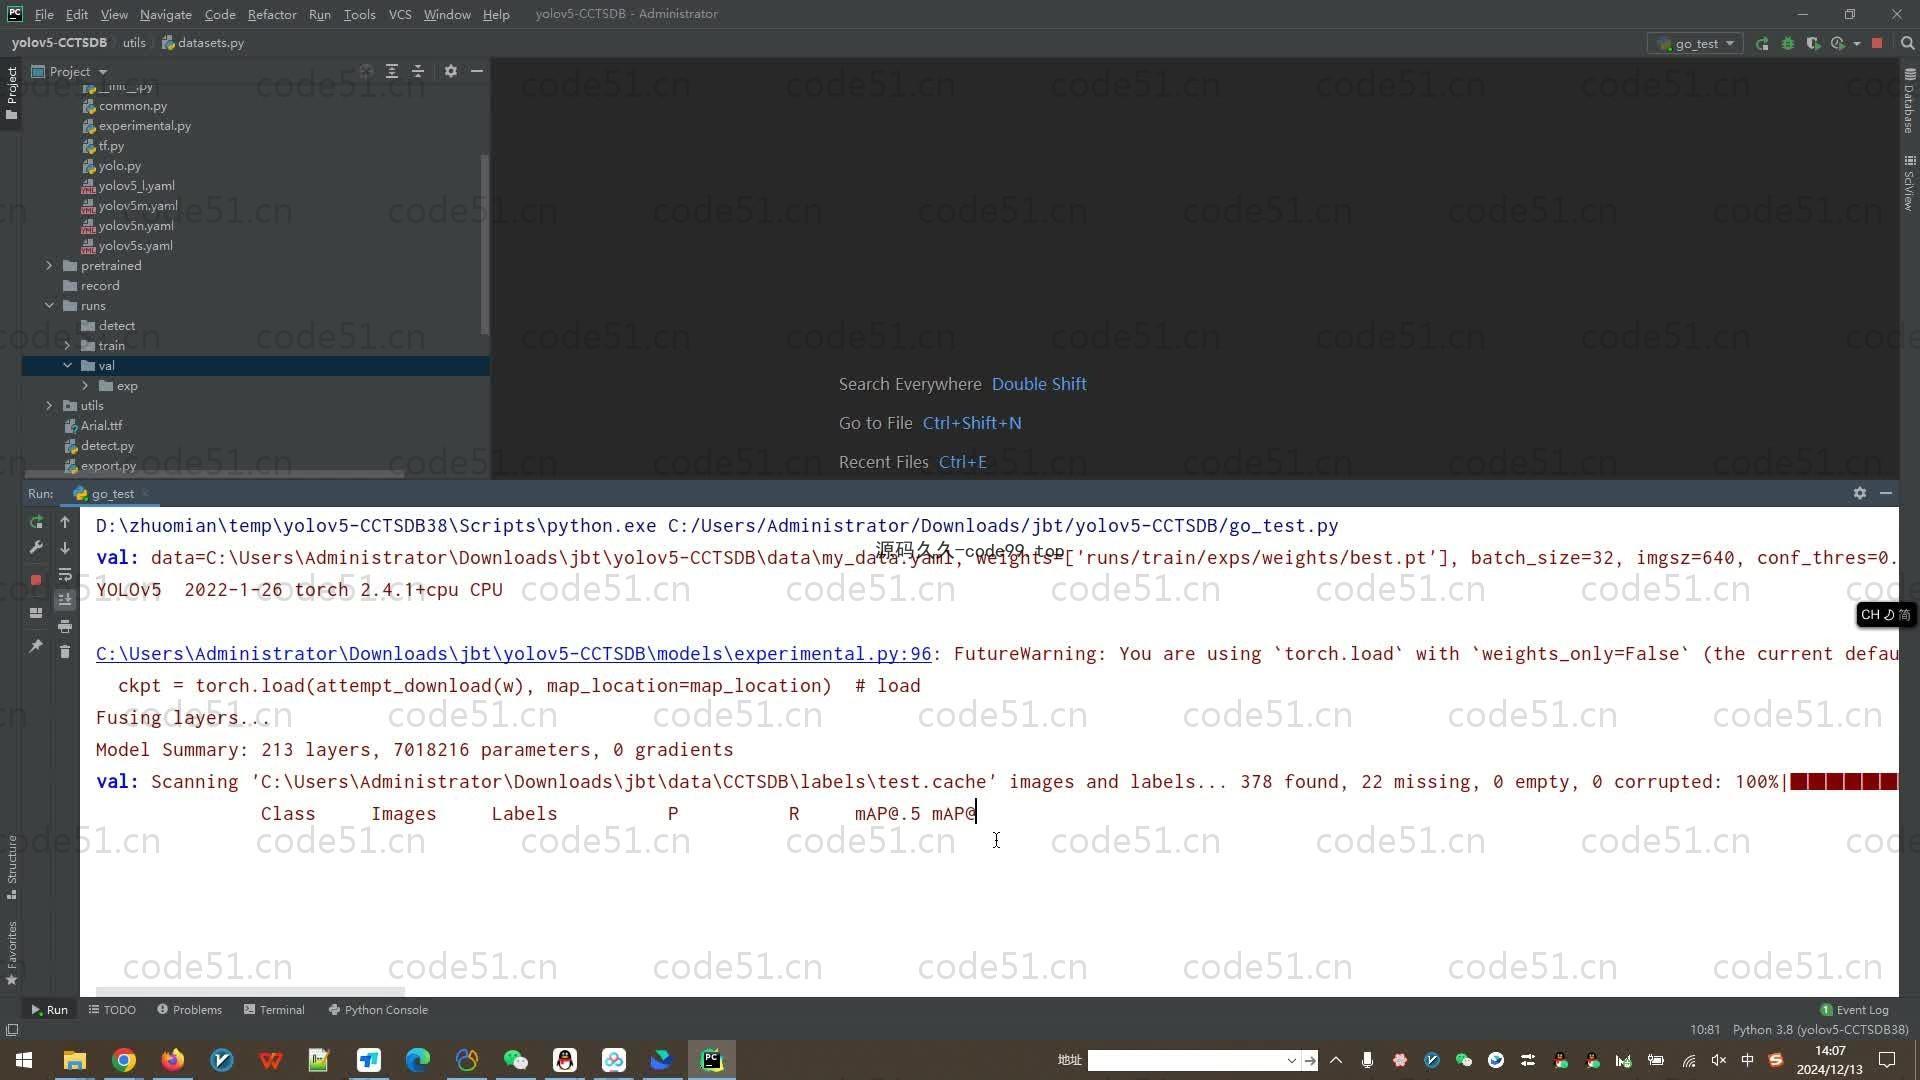Screen dimensions: 1920x1080
Task: Select opened file locate icon in Project panel
Action: 366,72
